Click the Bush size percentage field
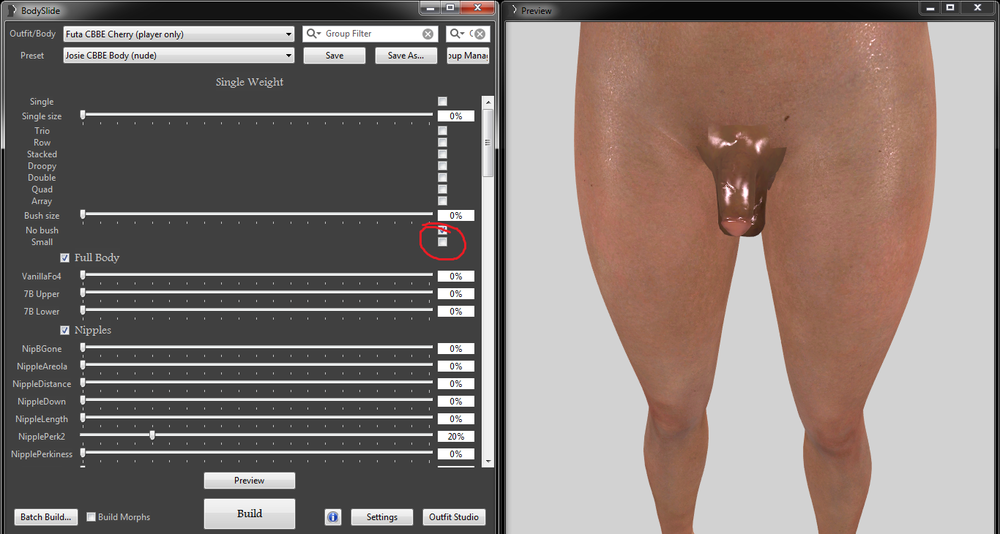This screenshot has width=1000, height=534. click(x=455, y=216)
